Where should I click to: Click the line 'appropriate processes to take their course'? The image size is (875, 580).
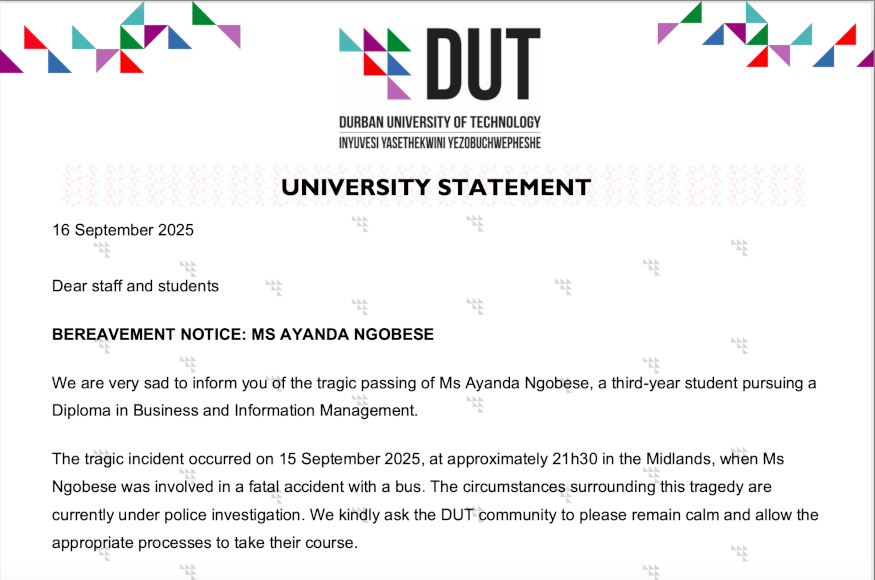click(203, 543)
